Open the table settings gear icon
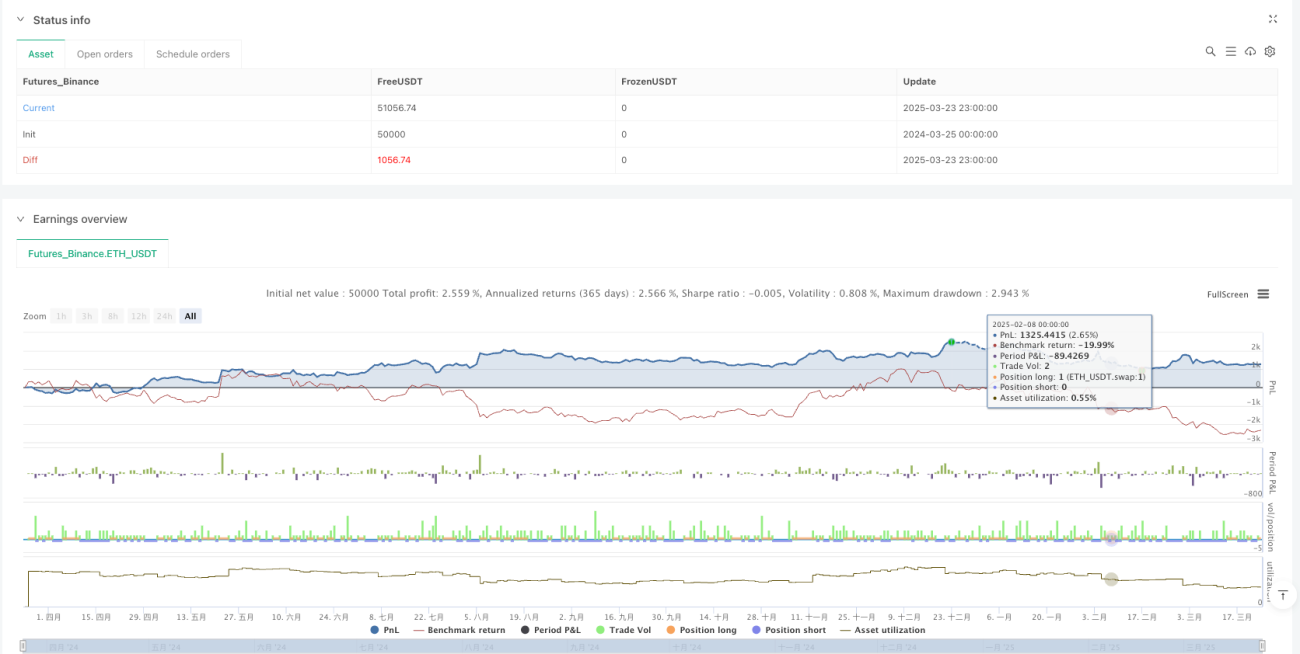This screenshot has height=654, width=1300. 1270,51
